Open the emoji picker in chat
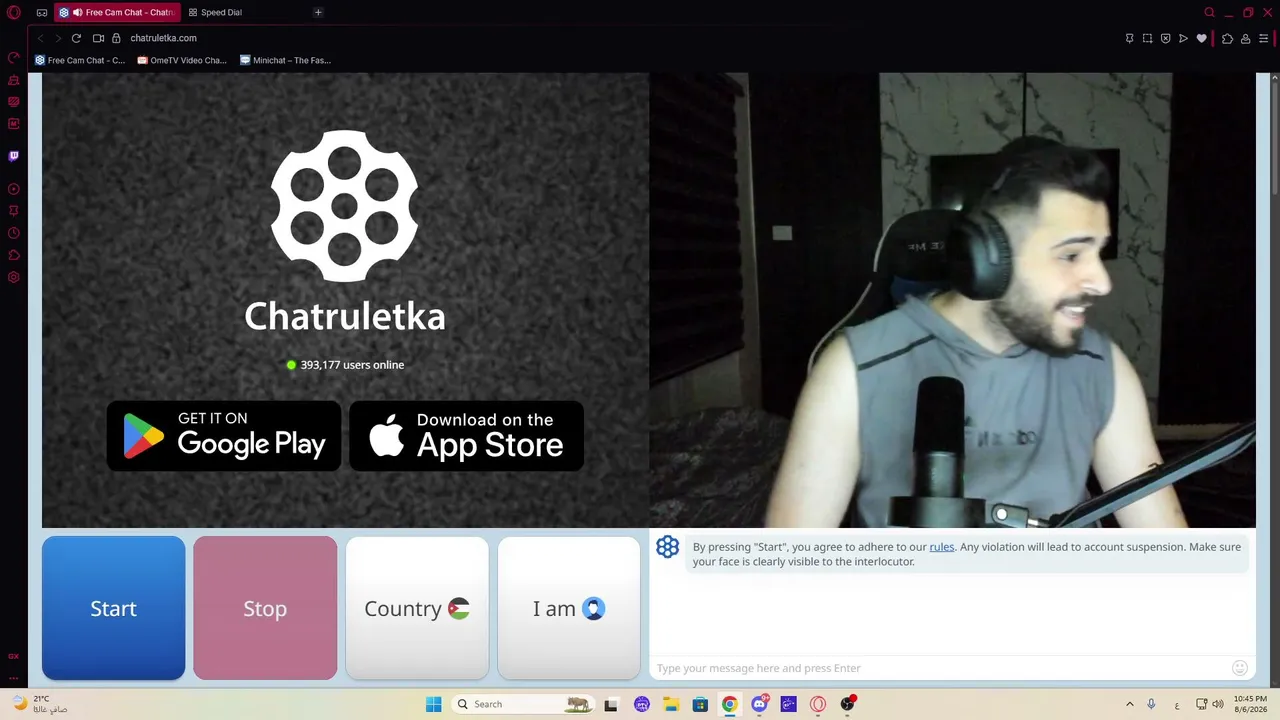 point(1240,668)
